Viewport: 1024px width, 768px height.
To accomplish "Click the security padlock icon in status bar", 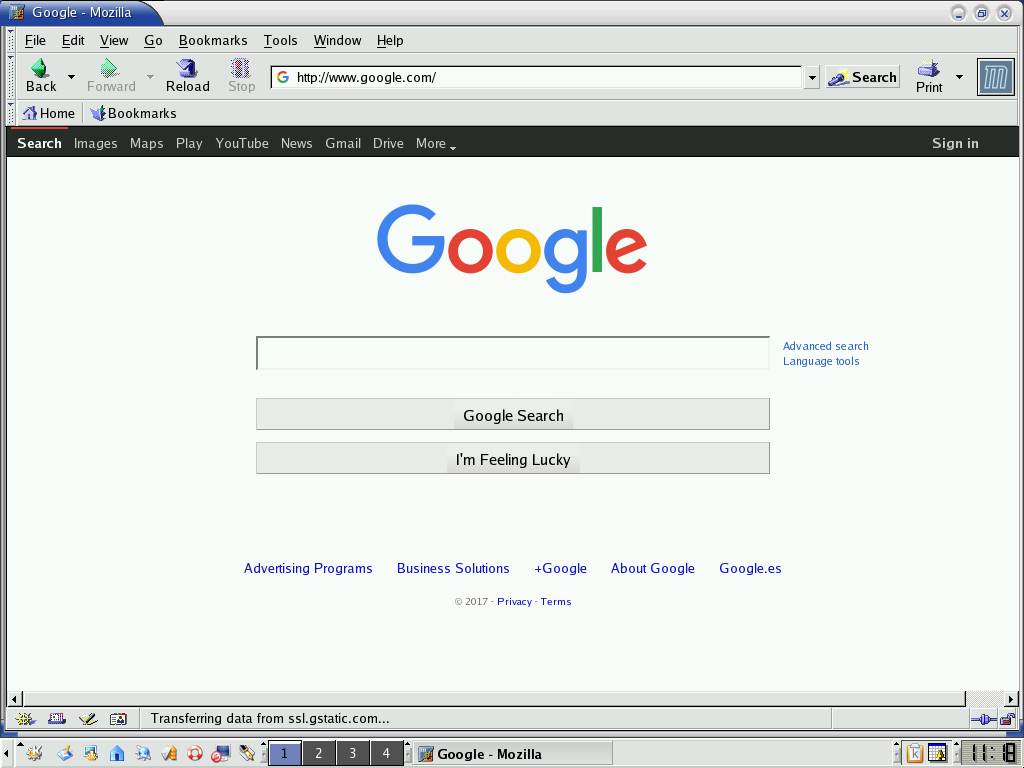I will pos(1007,719).
